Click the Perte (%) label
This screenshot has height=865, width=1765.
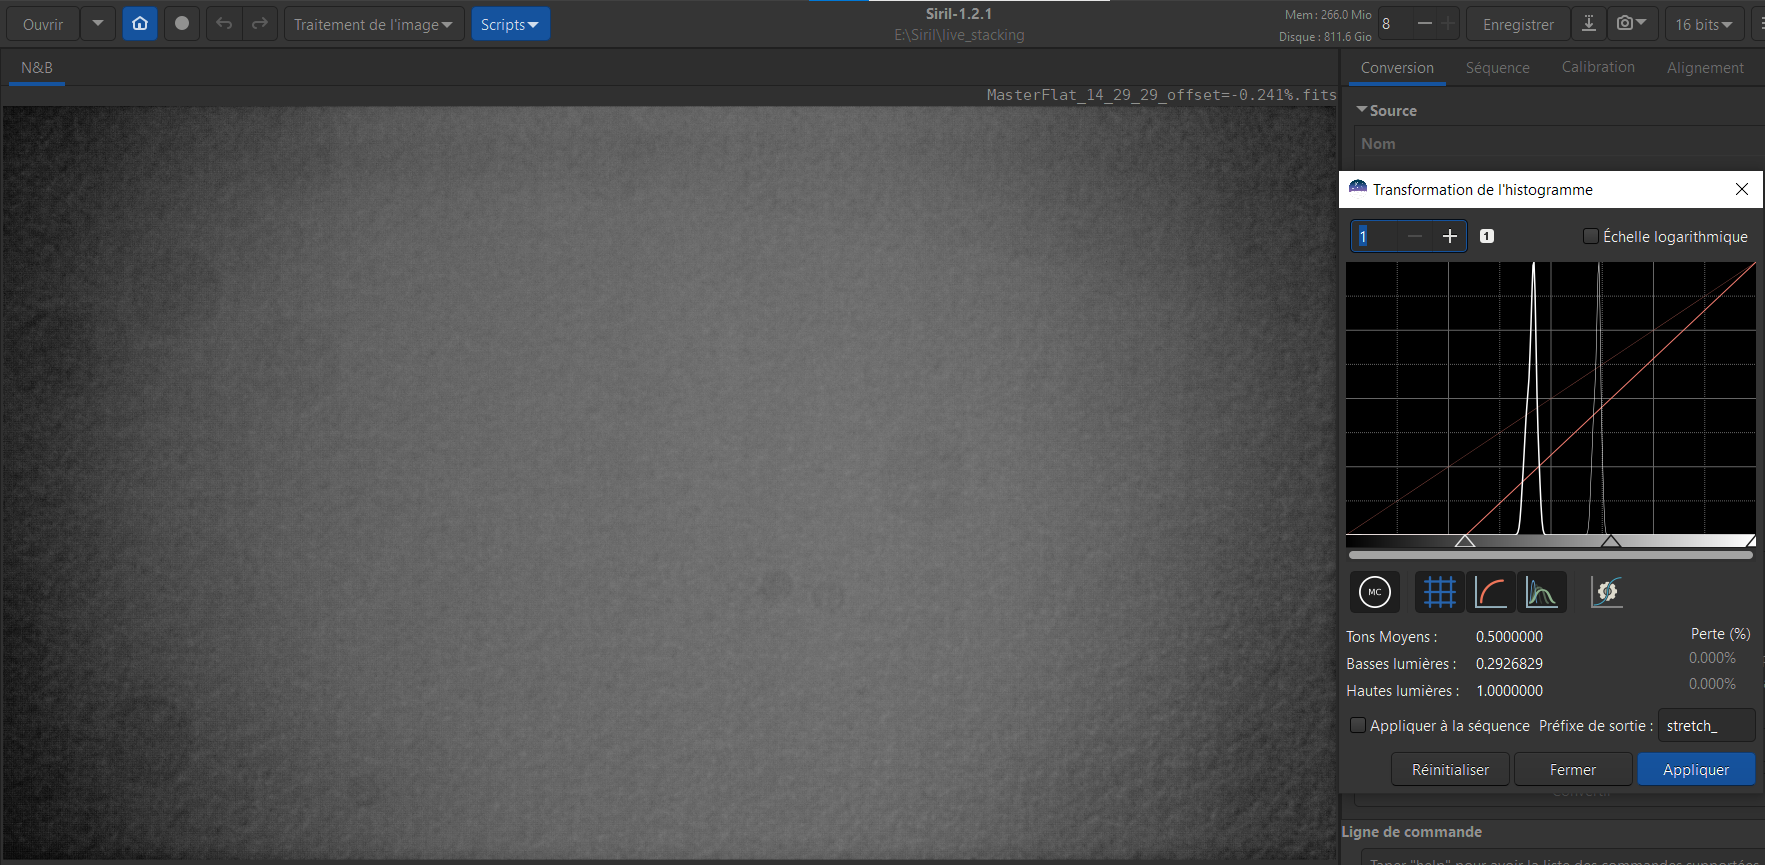click(x=1720, y=633)
